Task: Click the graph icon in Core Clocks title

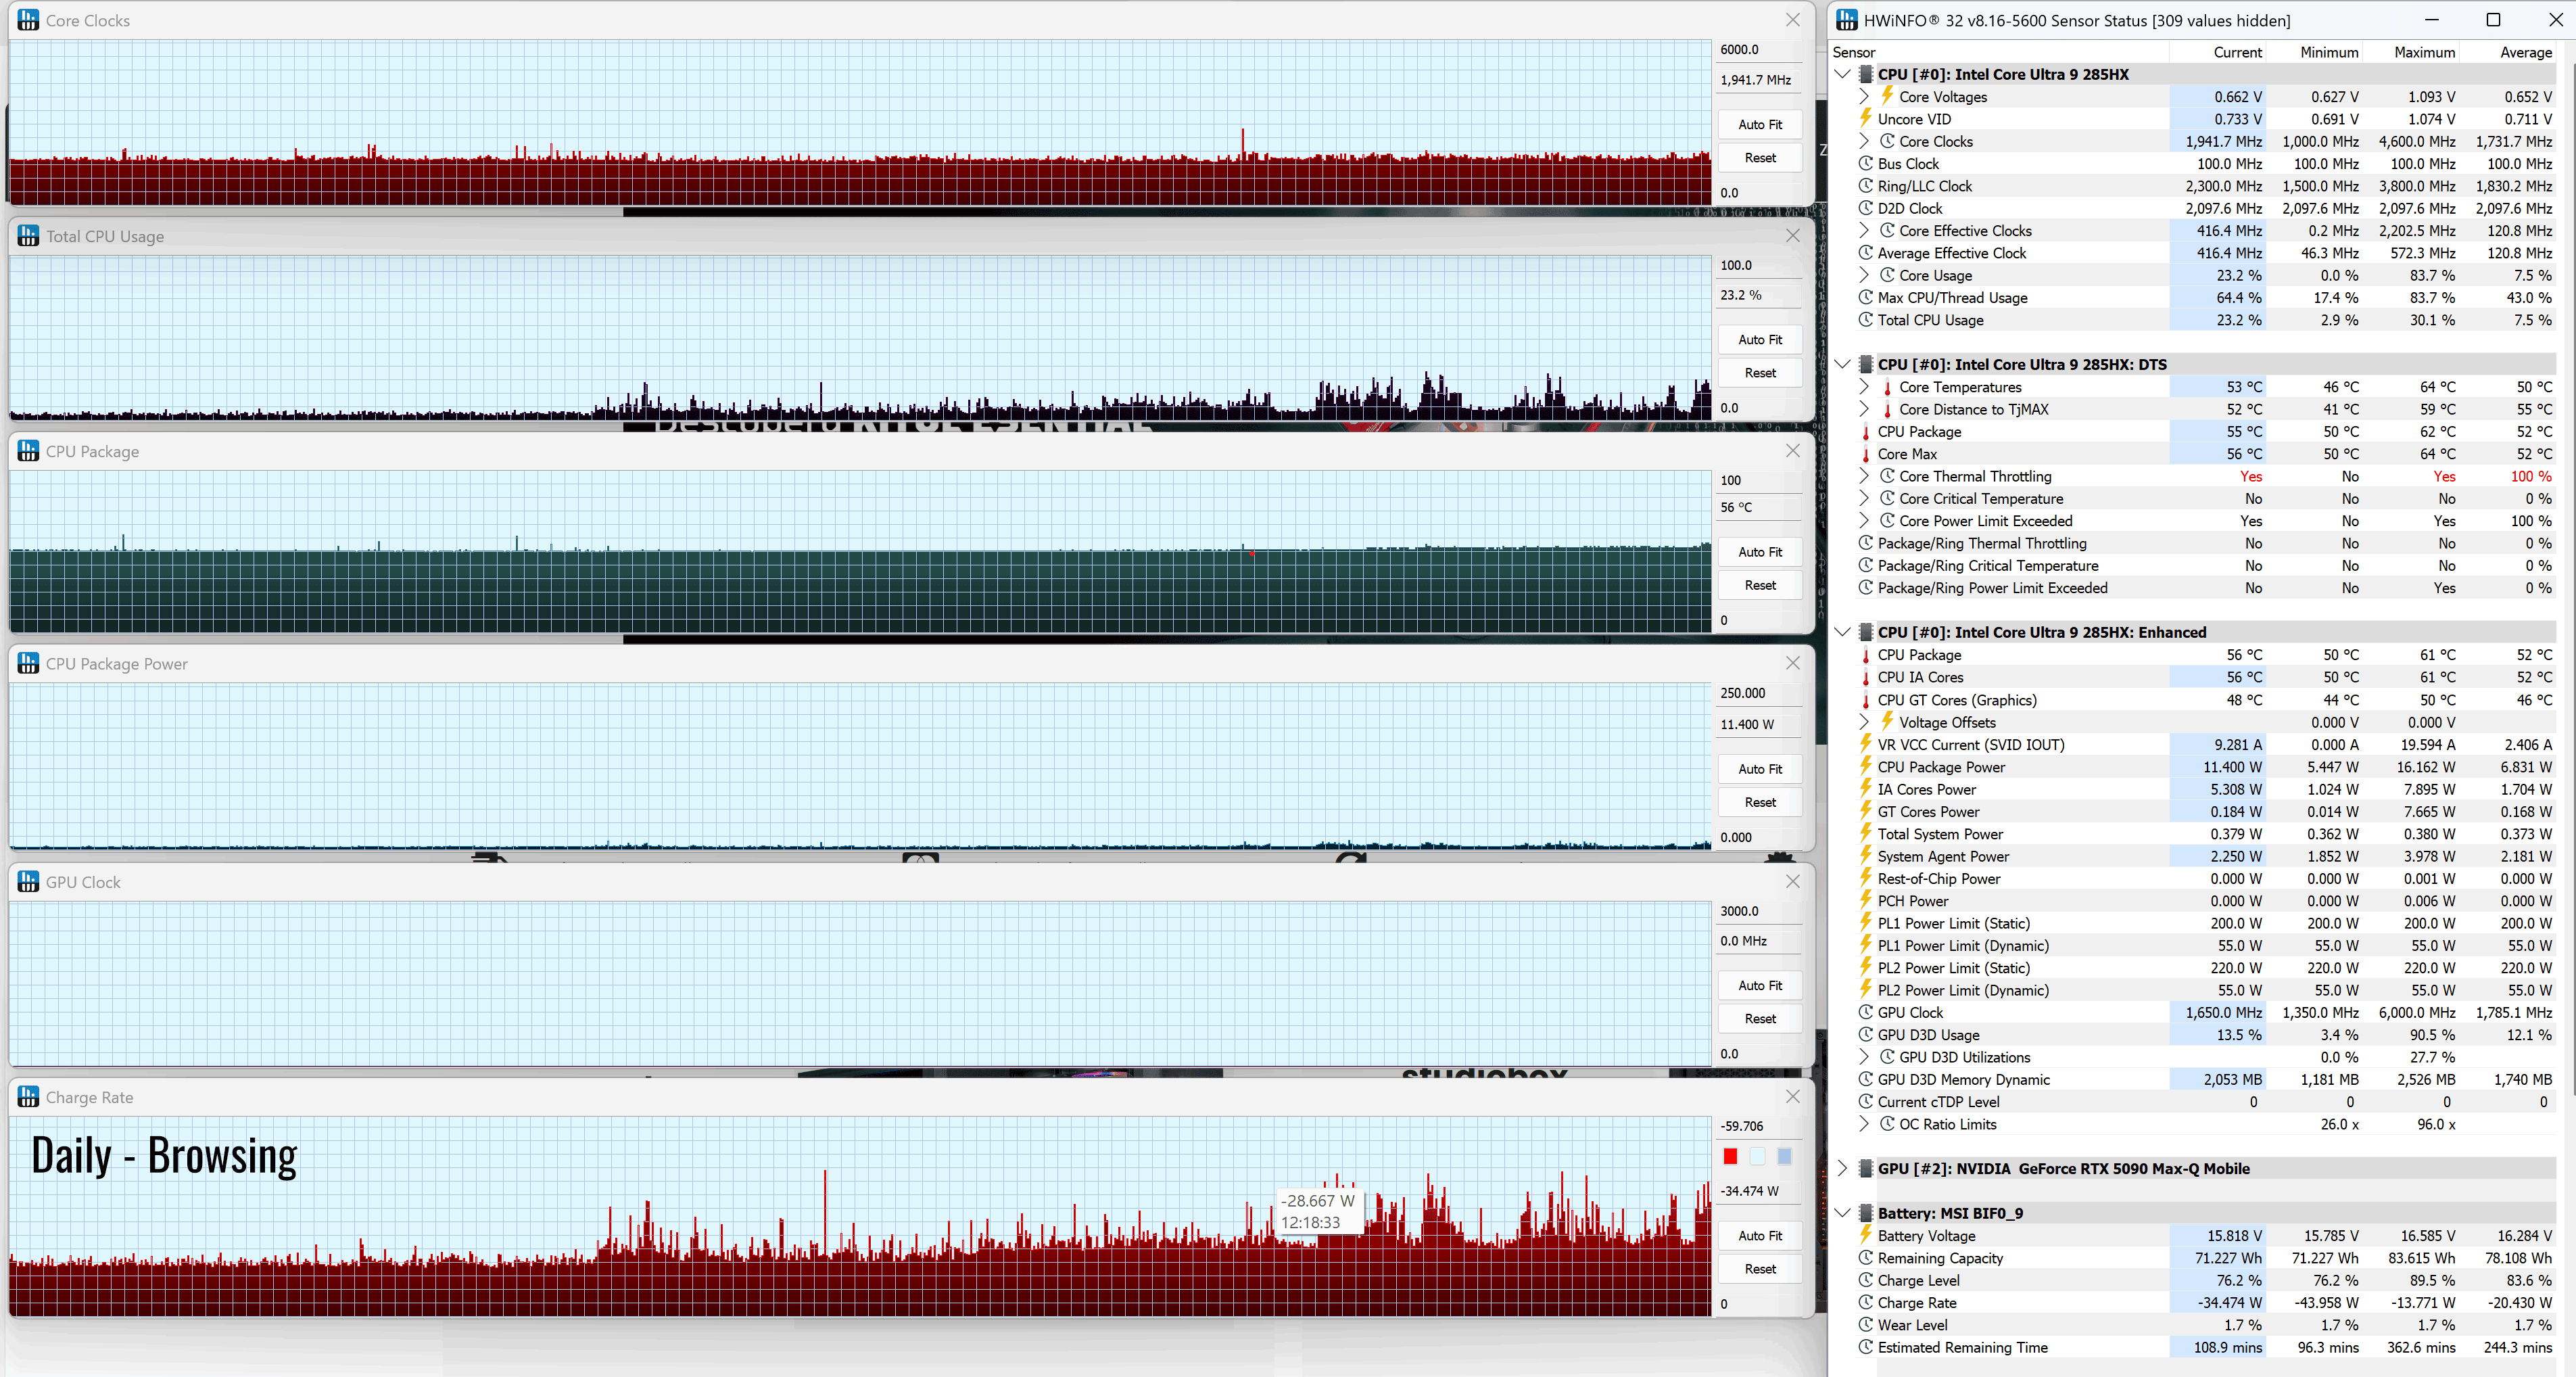Action: 28,20
